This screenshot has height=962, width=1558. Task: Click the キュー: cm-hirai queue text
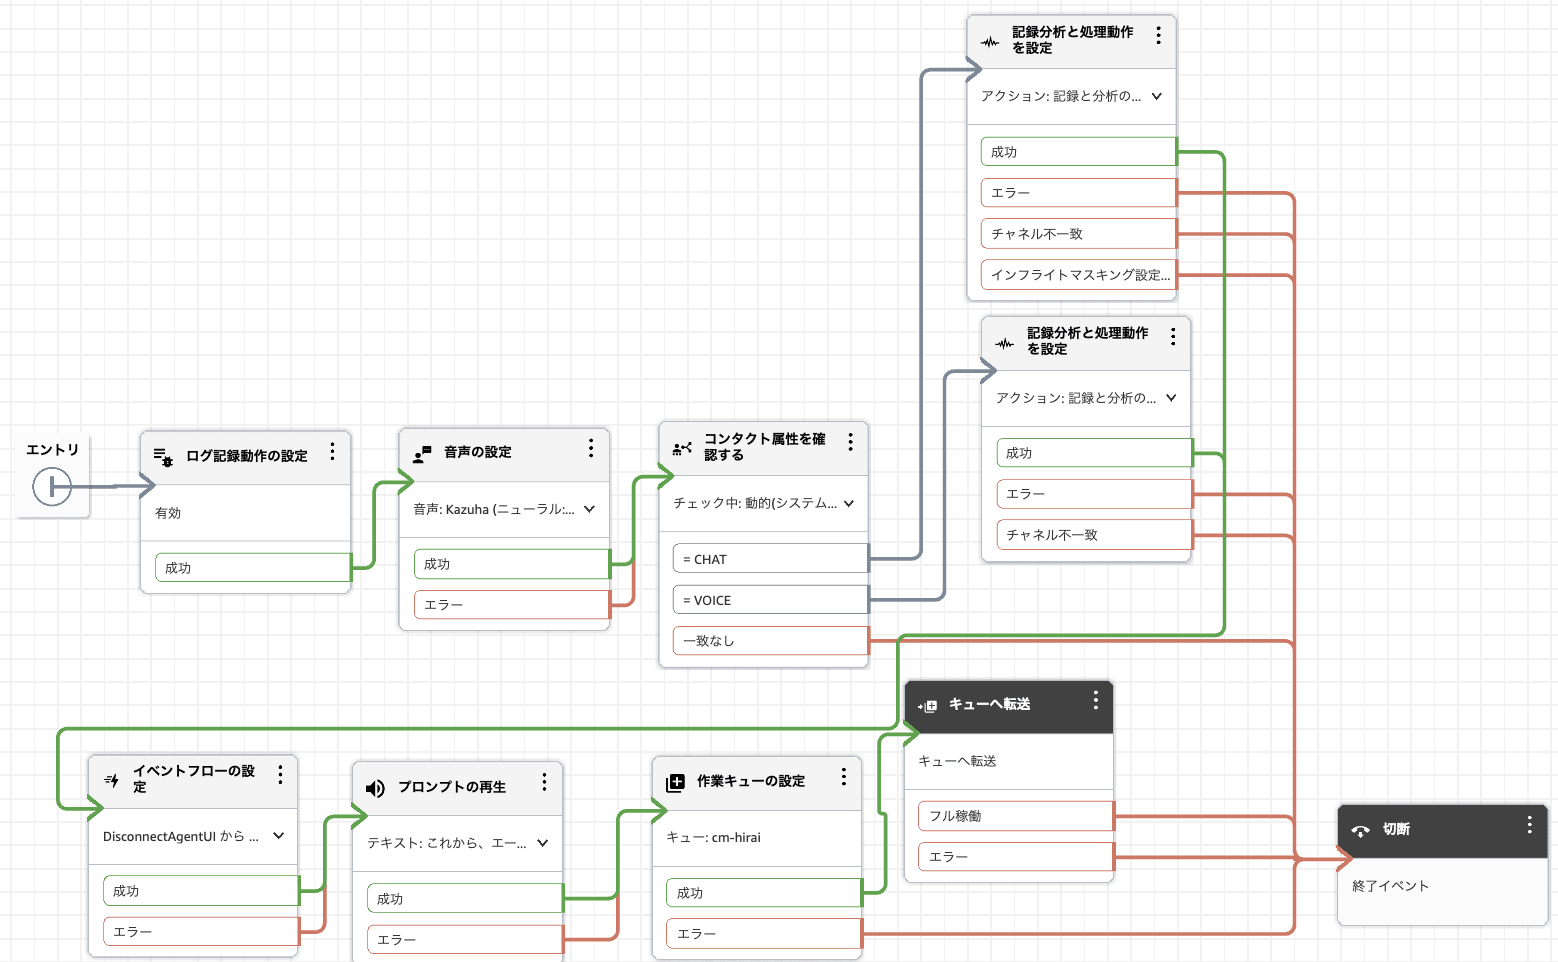(x=713, y=837)
